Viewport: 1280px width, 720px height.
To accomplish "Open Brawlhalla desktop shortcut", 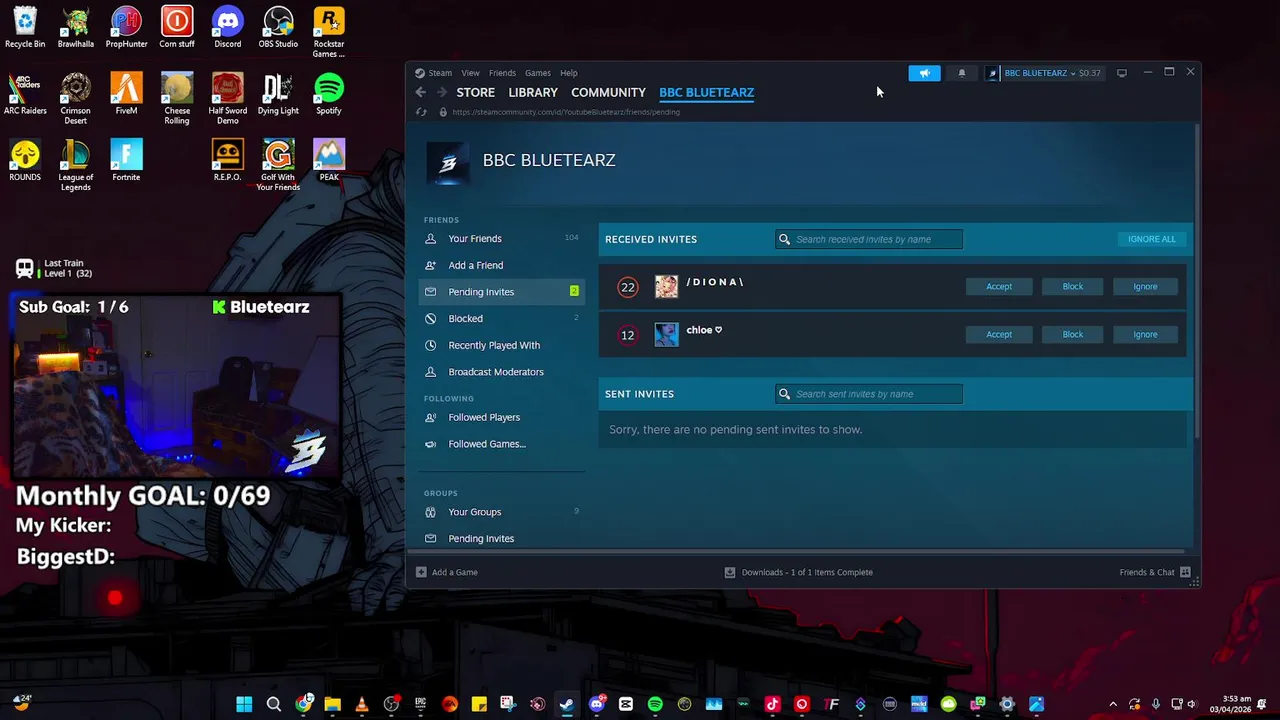I will [75, 28].
